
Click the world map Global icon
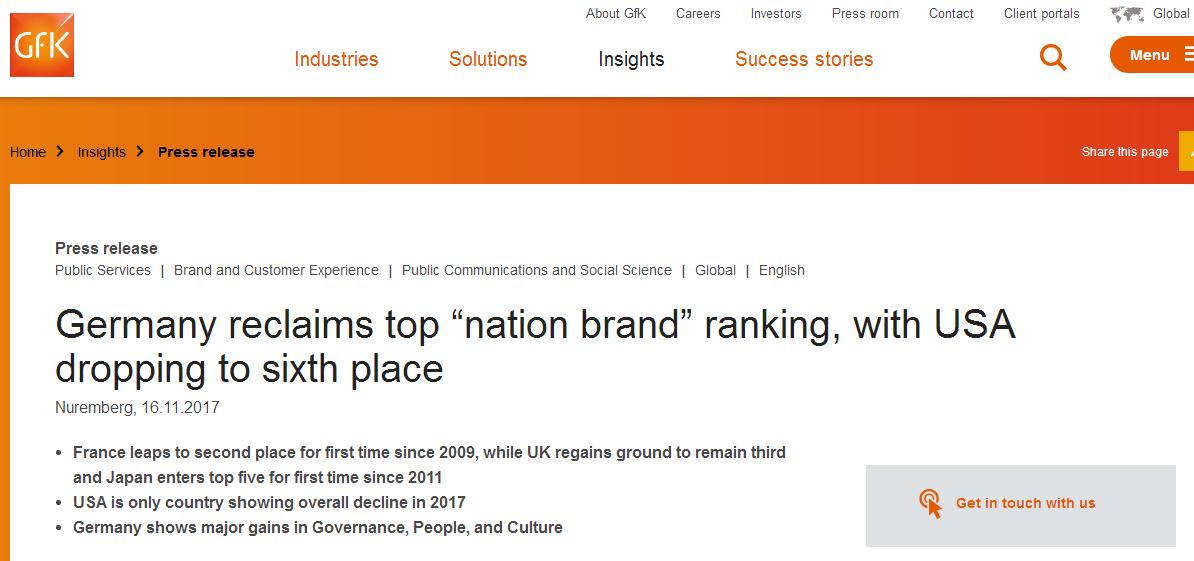coord(1127,14)
